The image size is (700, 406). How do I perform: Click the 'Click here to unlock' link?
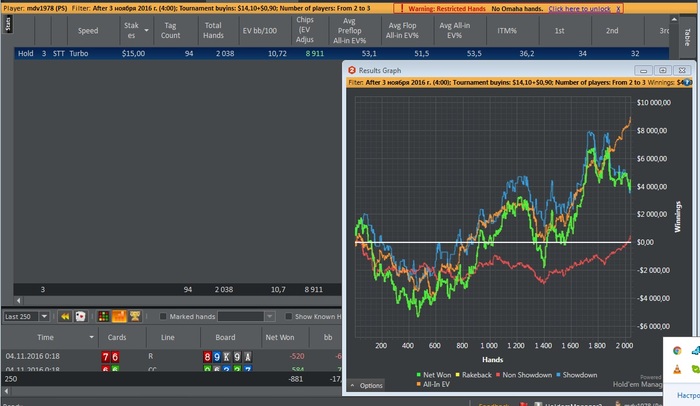[579, 8]
